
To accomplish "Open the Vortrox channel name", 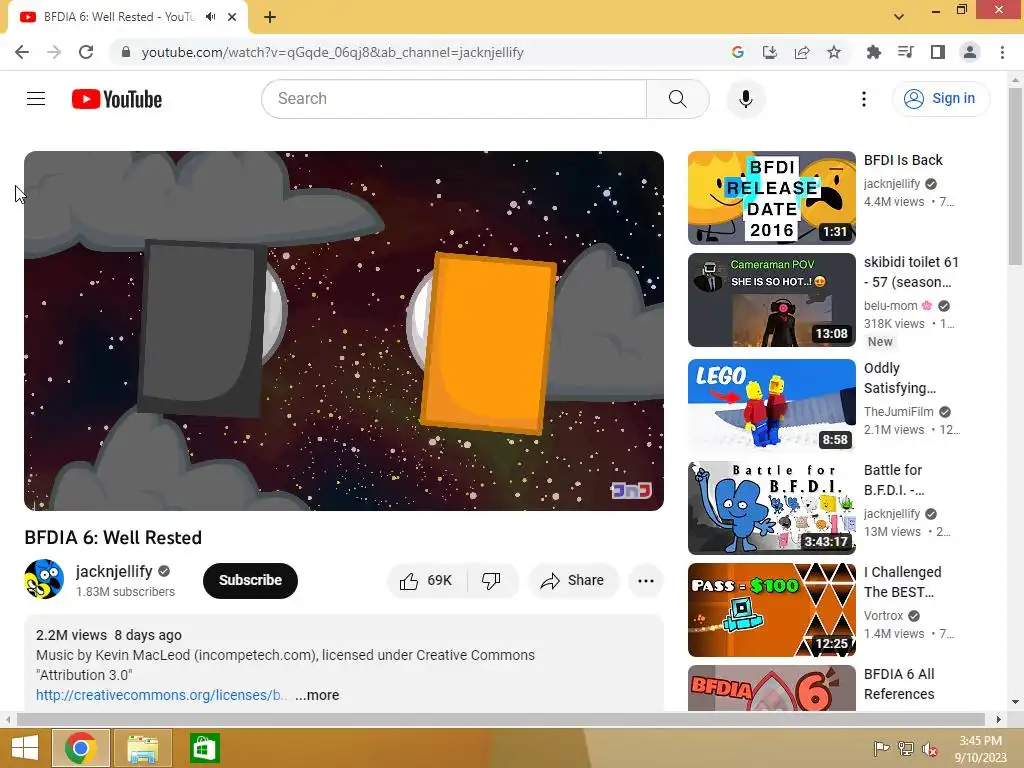I will [x=884, y=616].
